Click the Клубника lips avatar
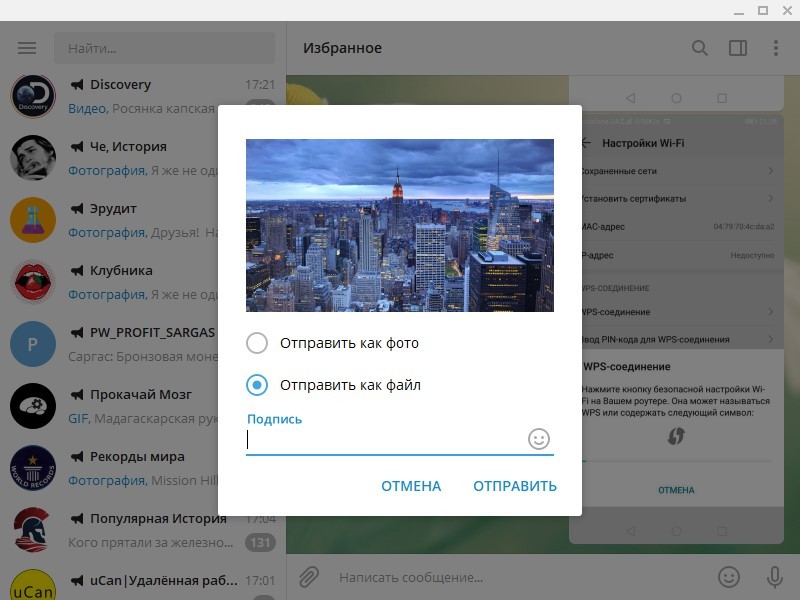 (x=33, y=282)
